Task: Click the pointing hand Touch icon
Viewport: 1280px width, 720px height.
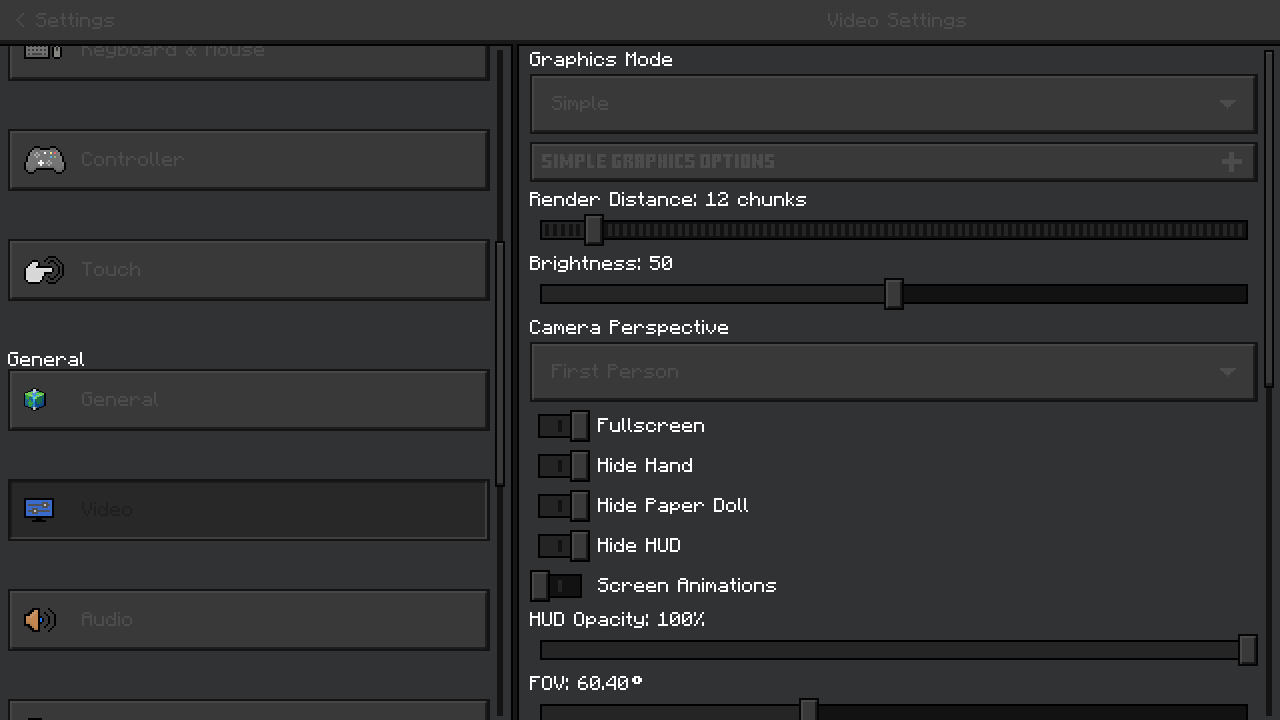Action: [x=44, y=270]
